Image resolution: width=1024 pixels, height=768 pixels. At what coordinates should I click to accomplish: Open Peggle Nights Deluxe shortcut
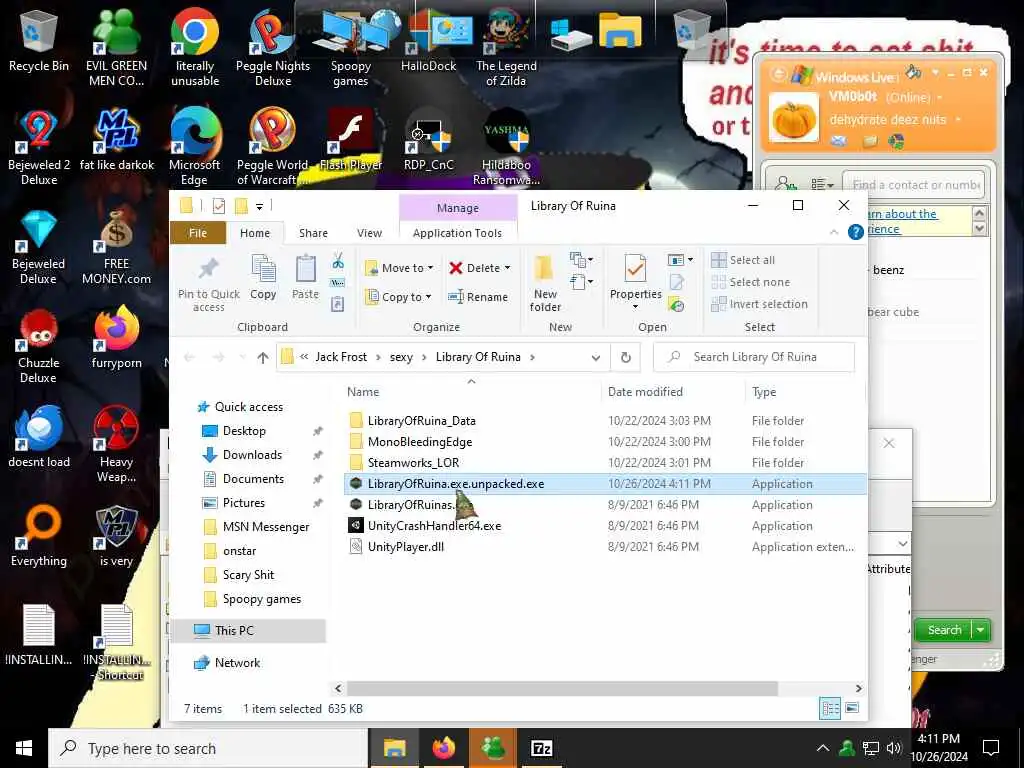coord(273,47)
